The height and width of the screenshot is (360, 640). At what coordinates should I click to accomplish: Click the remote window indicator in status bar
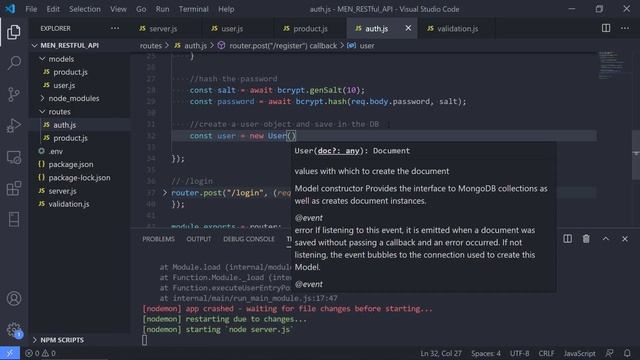tap(10, 353)
